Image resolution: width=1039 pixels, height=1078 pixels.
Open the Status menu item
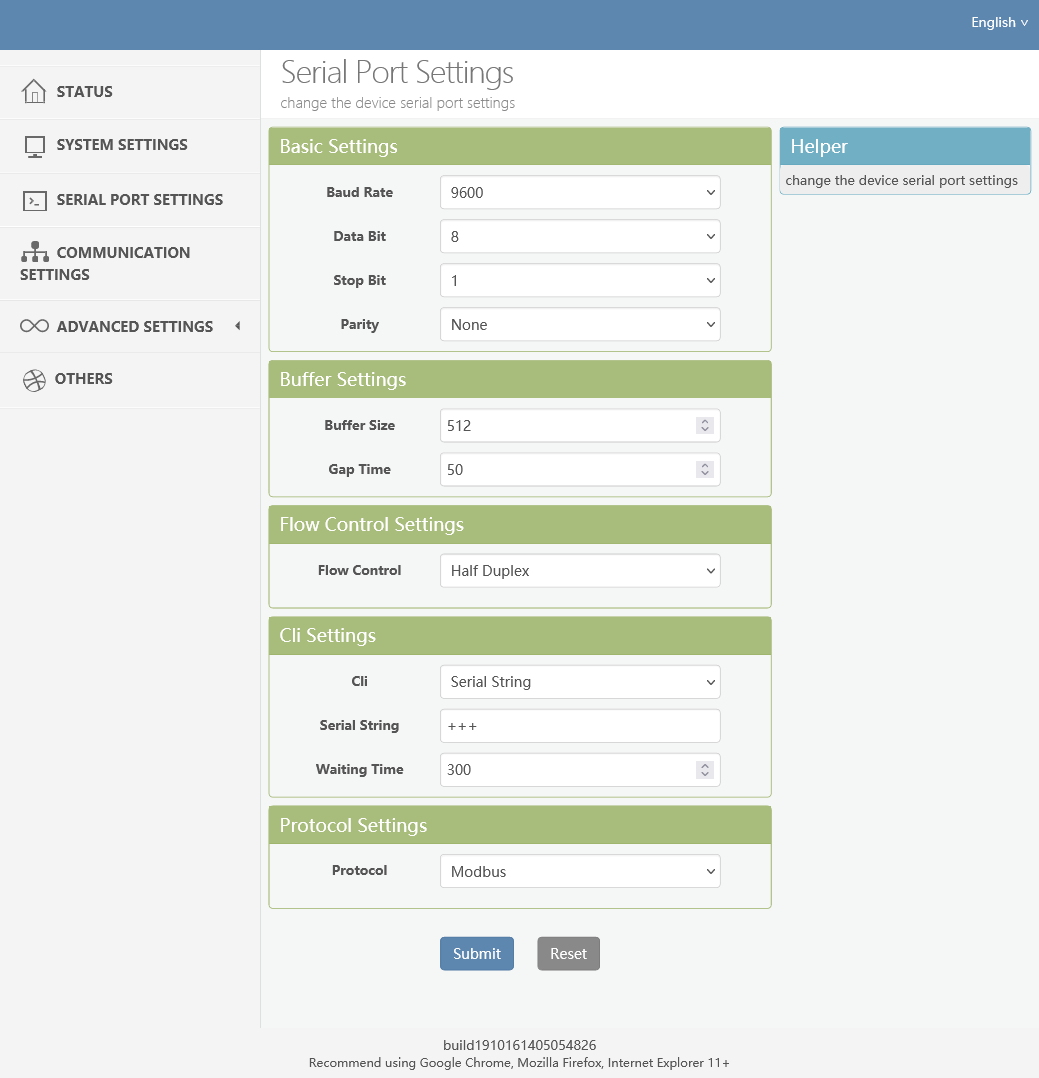(x=85, y=92)
